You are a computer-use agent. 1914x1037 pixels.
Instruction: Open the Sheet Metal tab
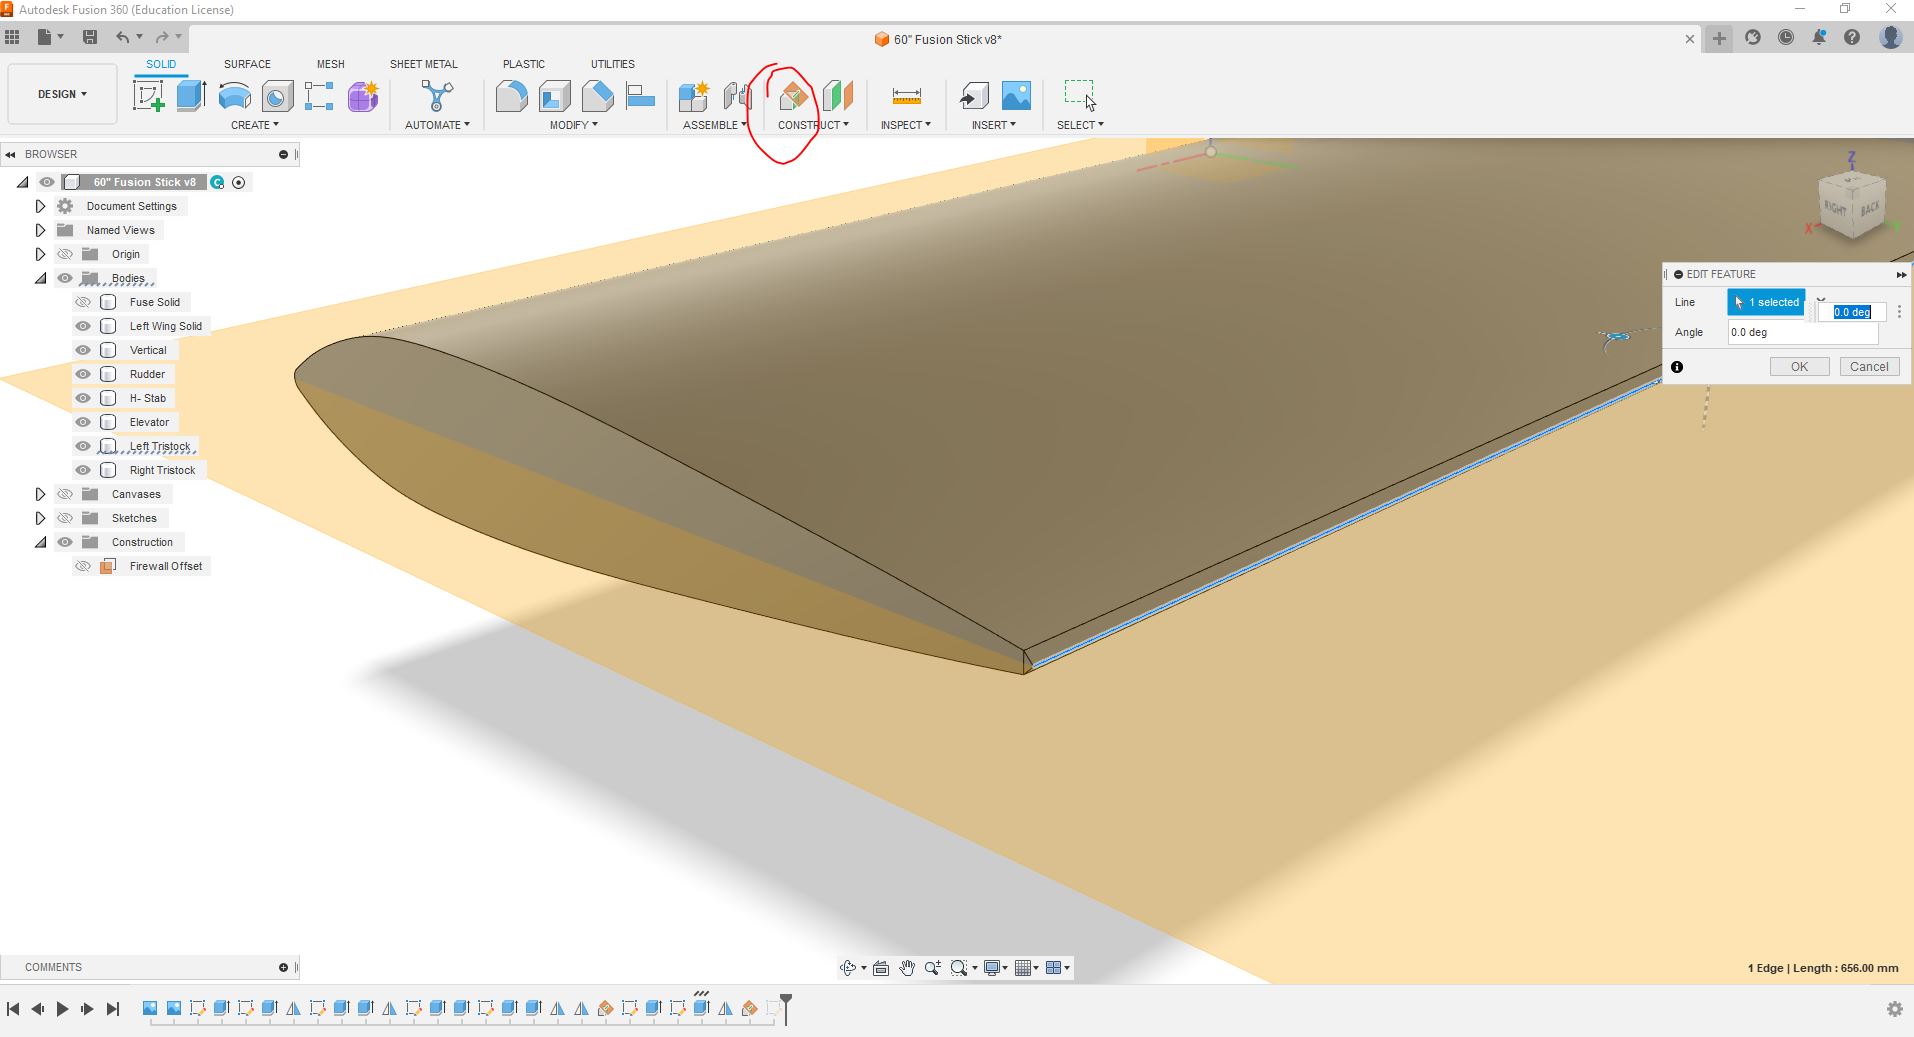click(x=423, y=64)
